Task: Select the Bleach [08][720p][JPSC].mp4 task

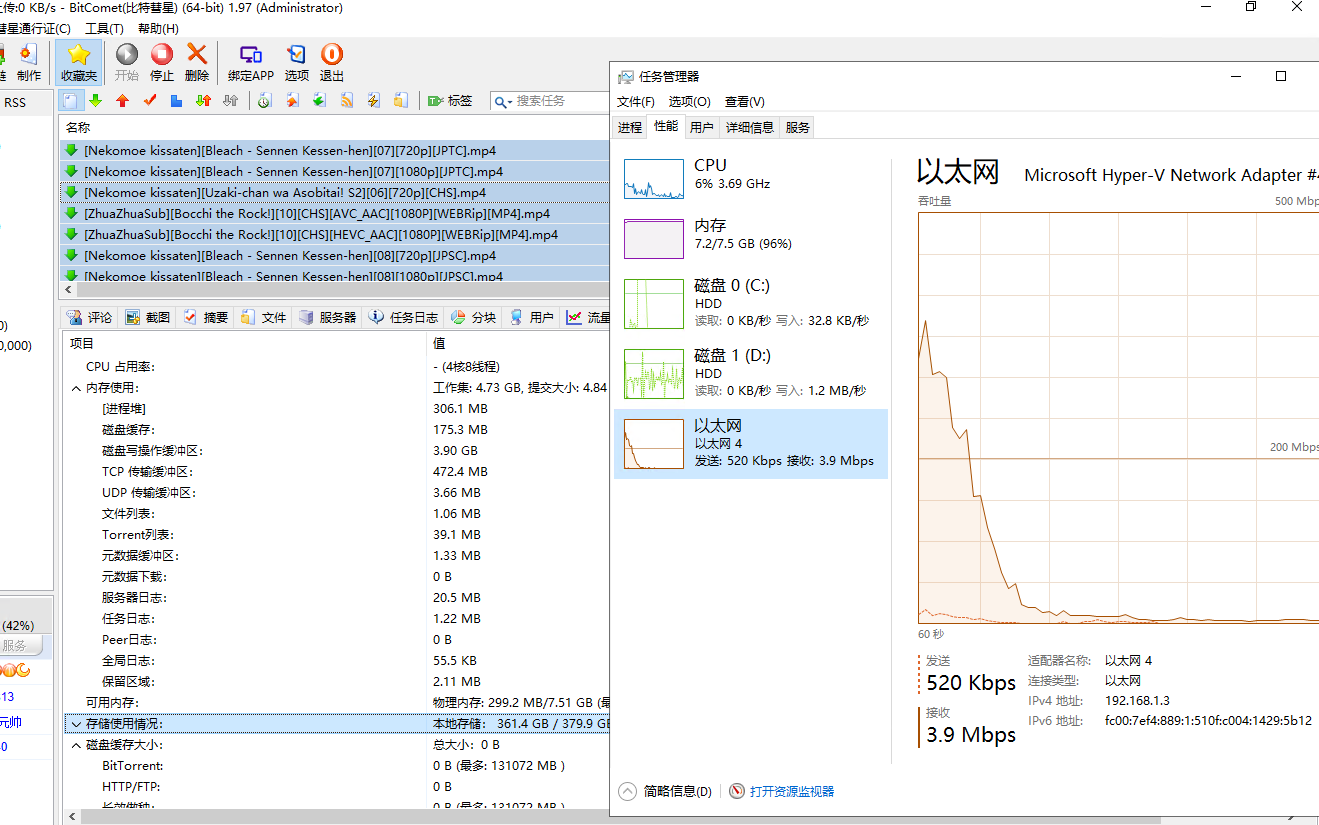Action: 334,255
